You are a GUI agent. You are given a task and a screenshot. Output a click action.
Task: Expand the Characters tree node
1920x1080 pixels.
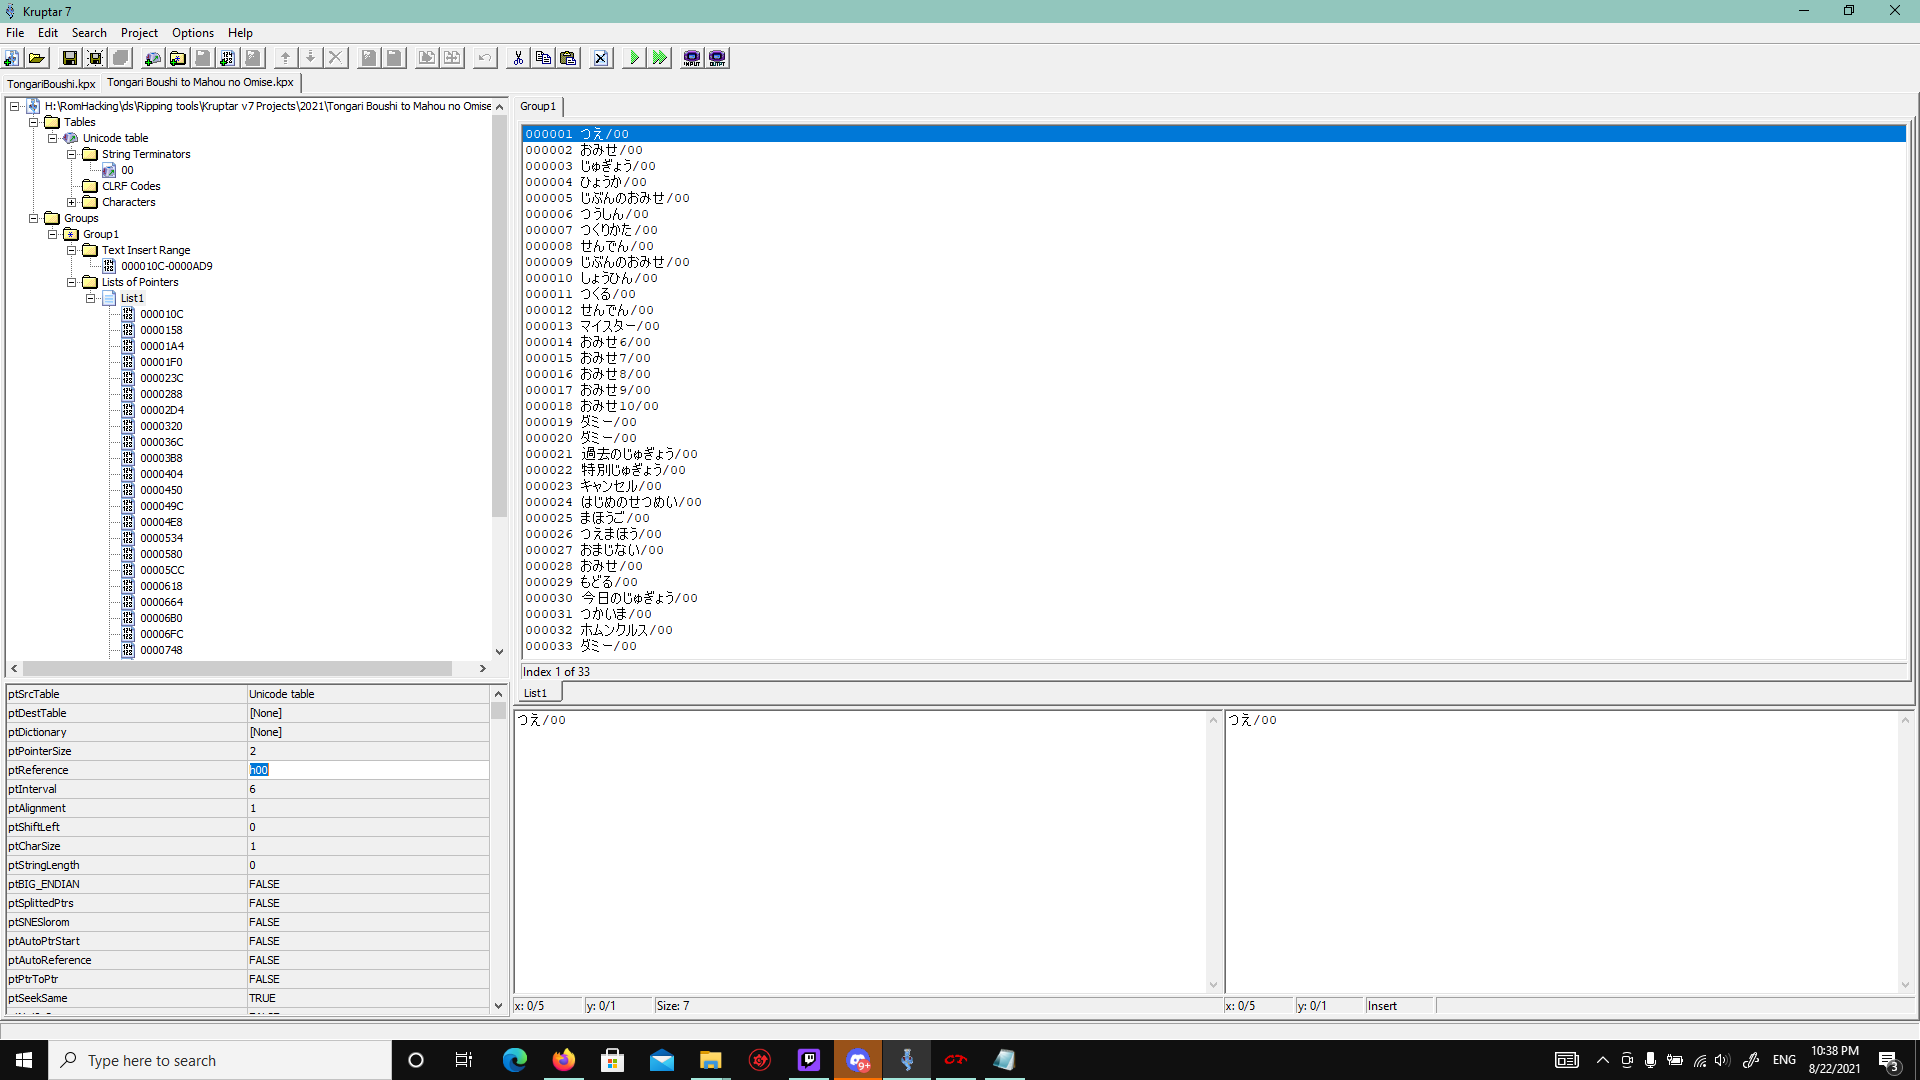pos(71,202)
